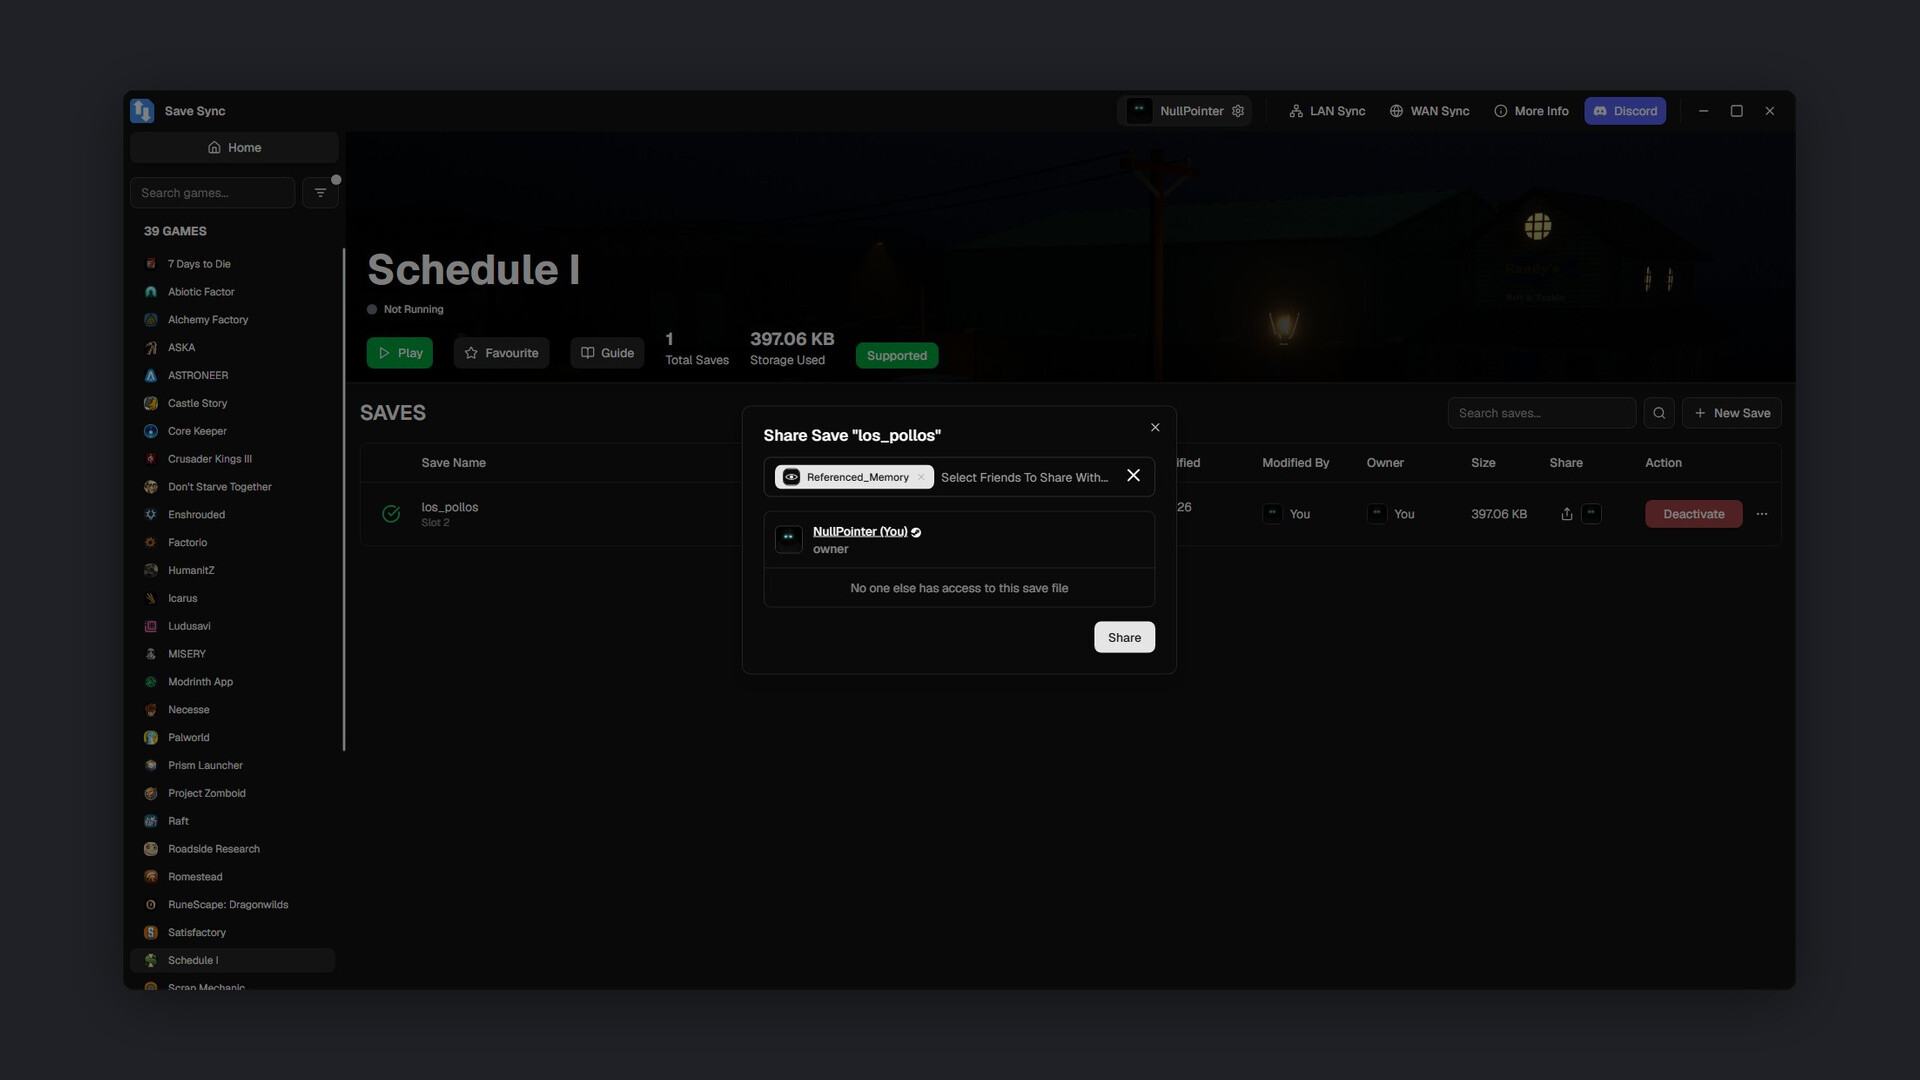This screenshot has height=1080, width=1920.
Task: Select Raft game icon
Action: click(151, 821)
